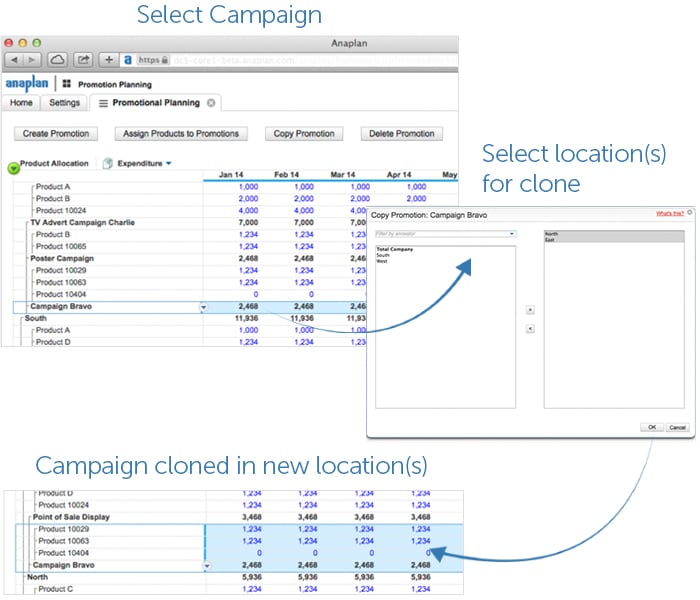This screenshot has width=700, height=600.
Task: Select the South row
Action: [36, 318]
